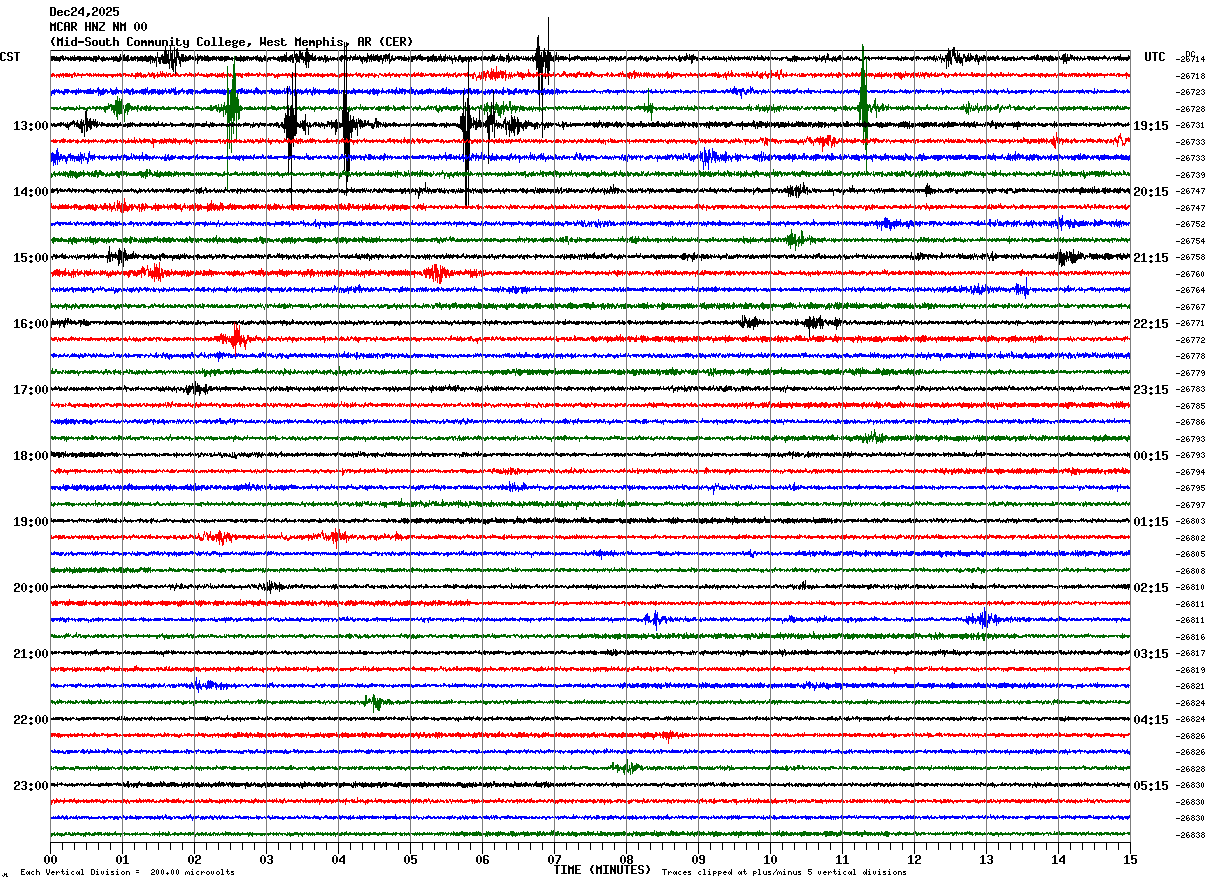Select the station code MCAR HNZ NM 00
The height and width of the screenshot is (886, 1210).
coord(98,27)
